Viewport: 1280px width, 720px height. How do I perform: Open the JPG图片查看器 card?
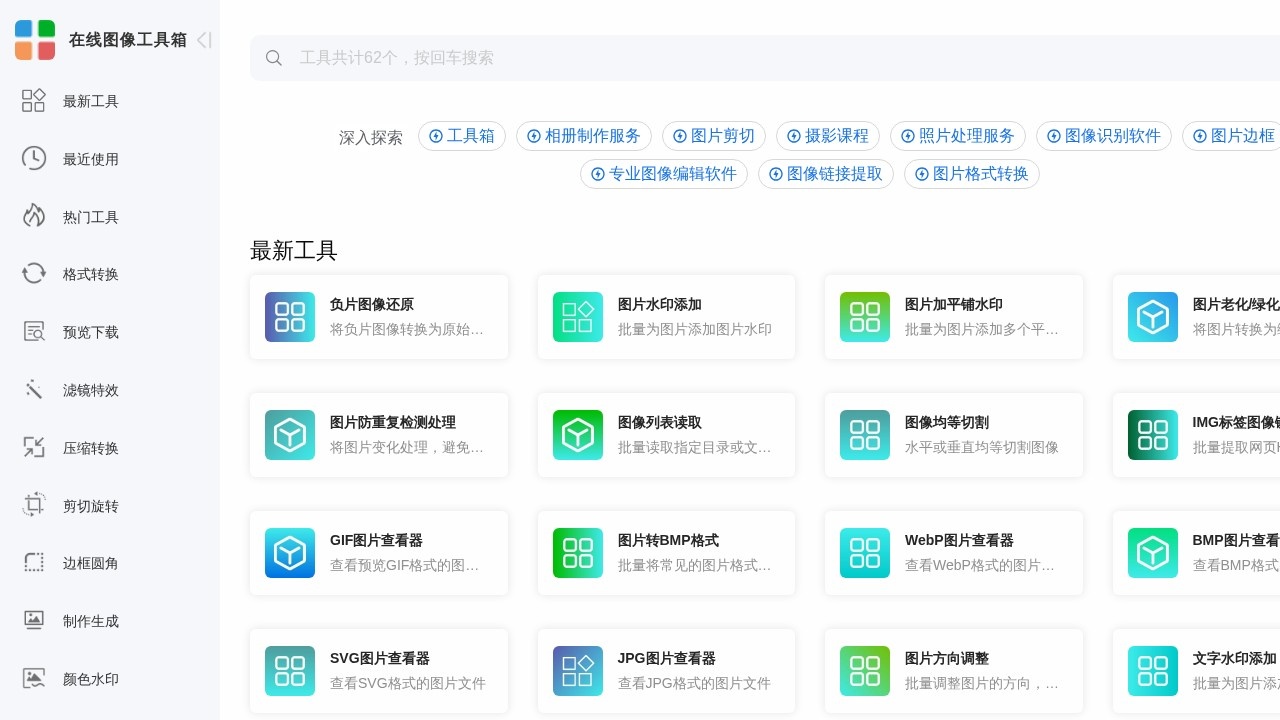666,671
